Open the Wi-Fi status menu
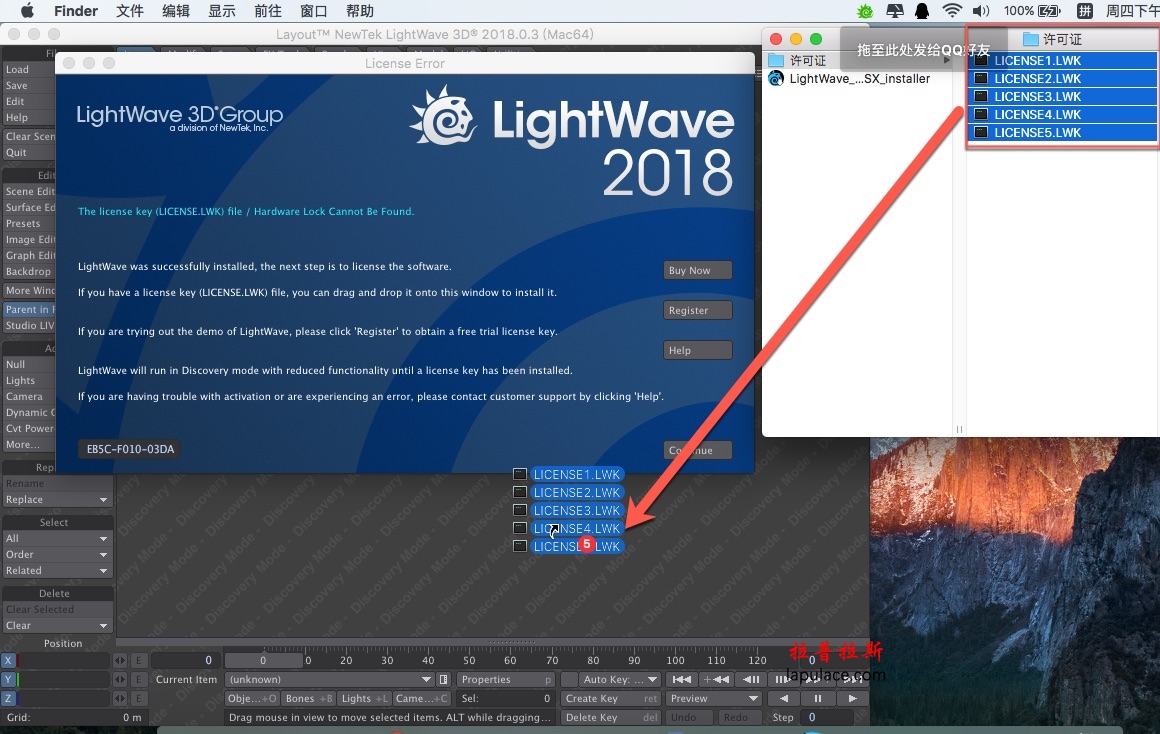Screen dimensions: 1160x734 click(x=951, y=11)
